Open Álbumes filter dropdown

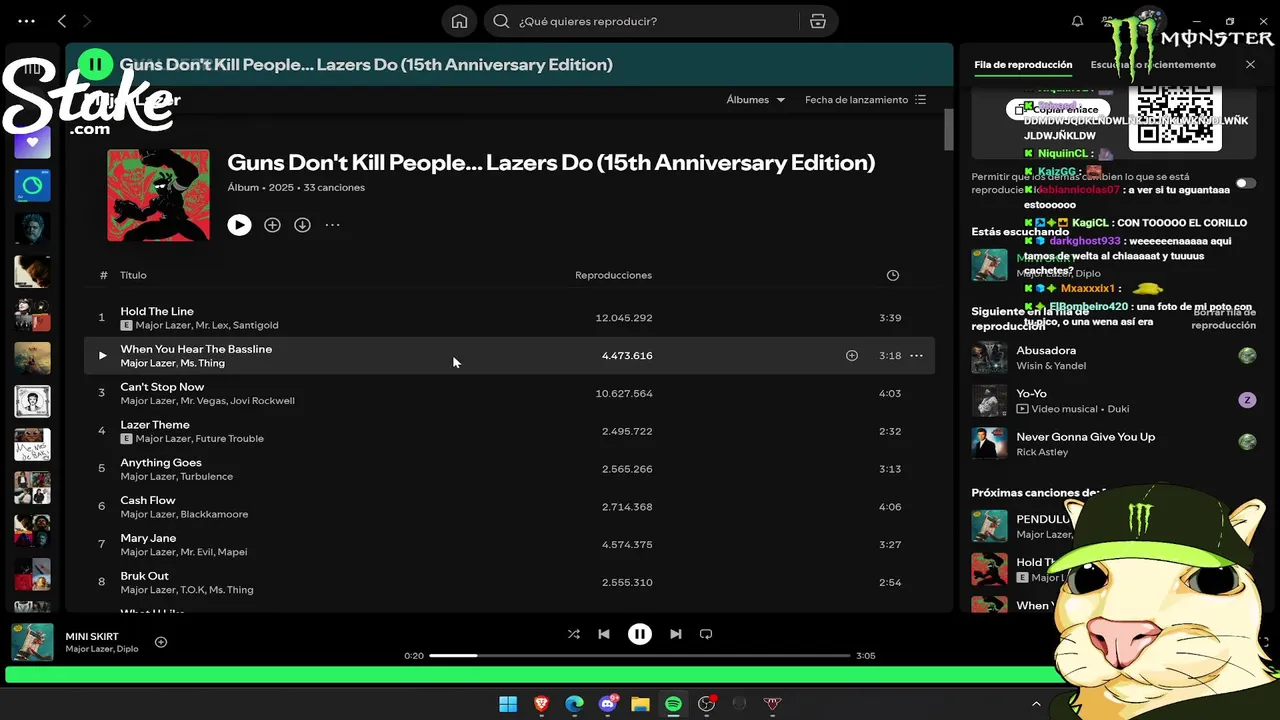[755, 100]
